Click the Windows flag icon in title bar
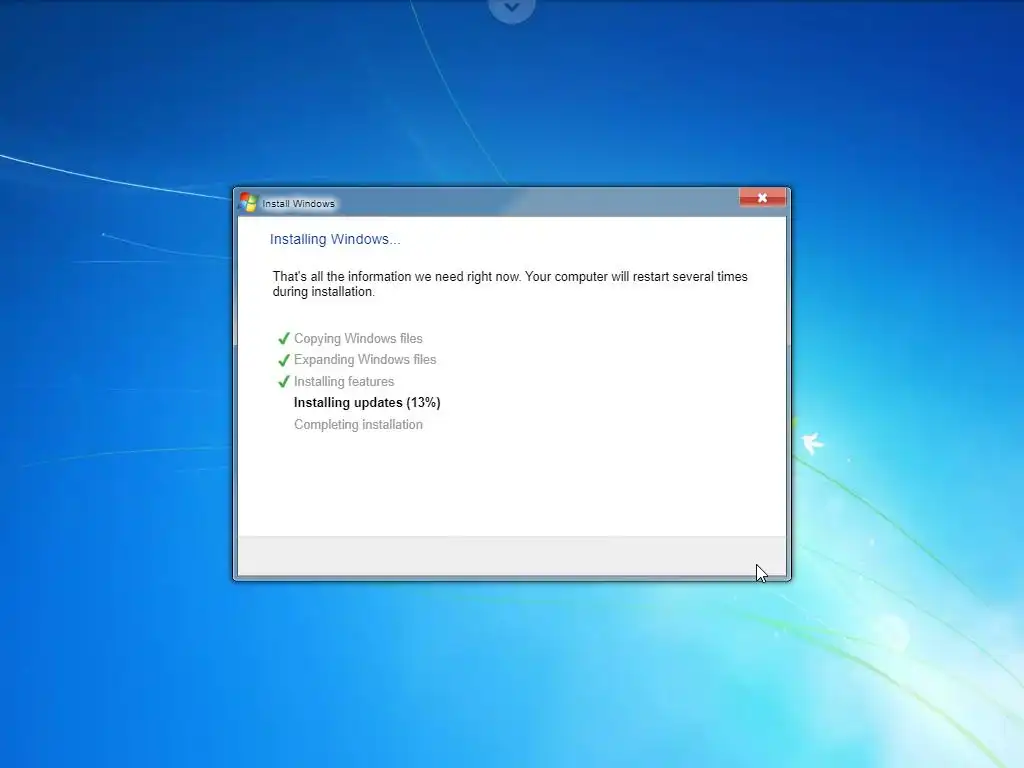 click(248, 202)
